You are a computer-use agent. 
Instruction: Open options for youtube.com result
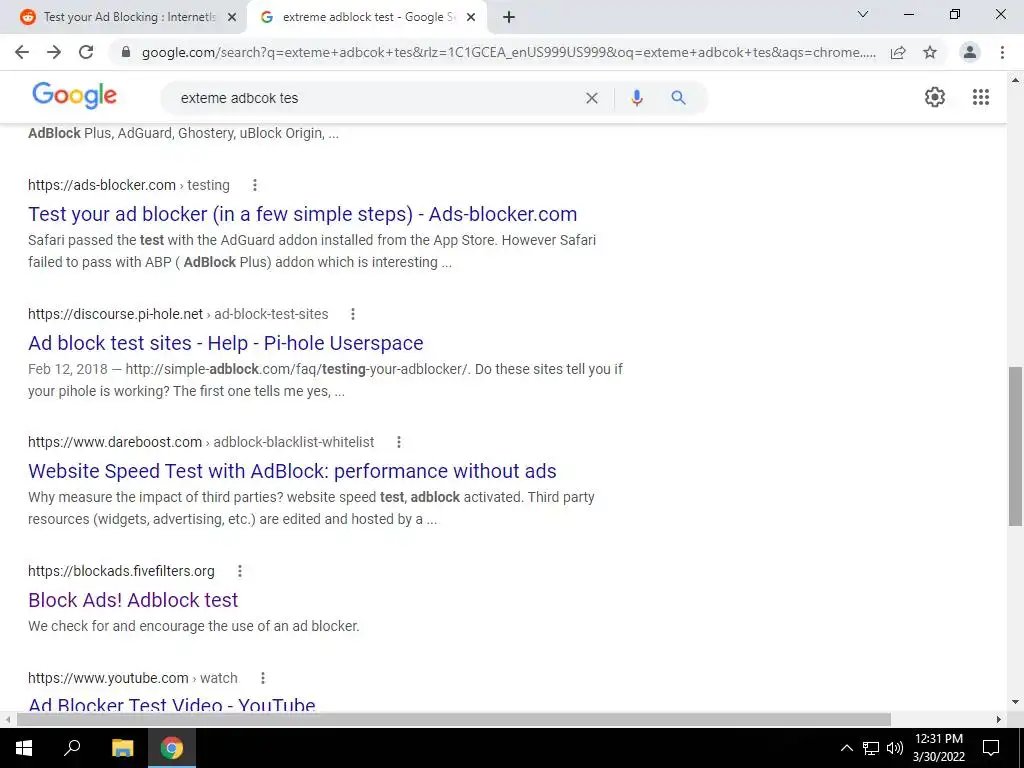(x=263, y=678)
